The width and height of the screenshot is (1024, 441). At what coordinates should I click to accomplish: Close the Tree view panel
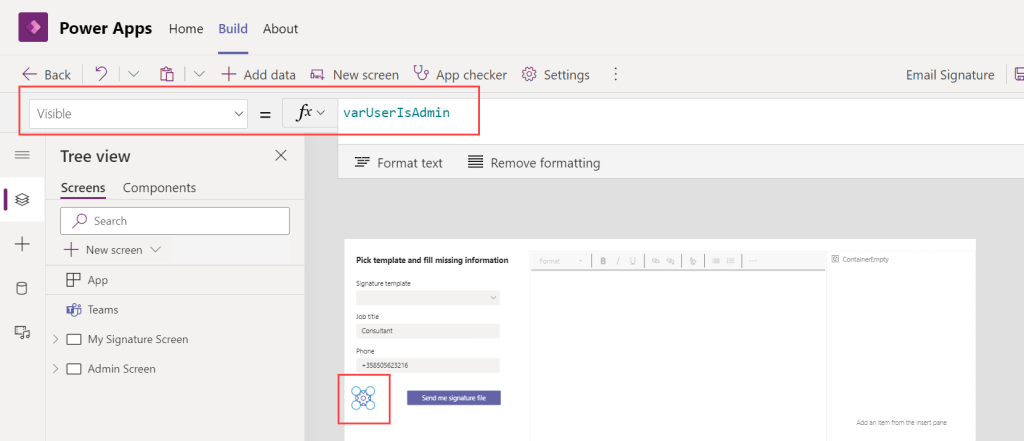pyautogui.click(x=281, y=155)
